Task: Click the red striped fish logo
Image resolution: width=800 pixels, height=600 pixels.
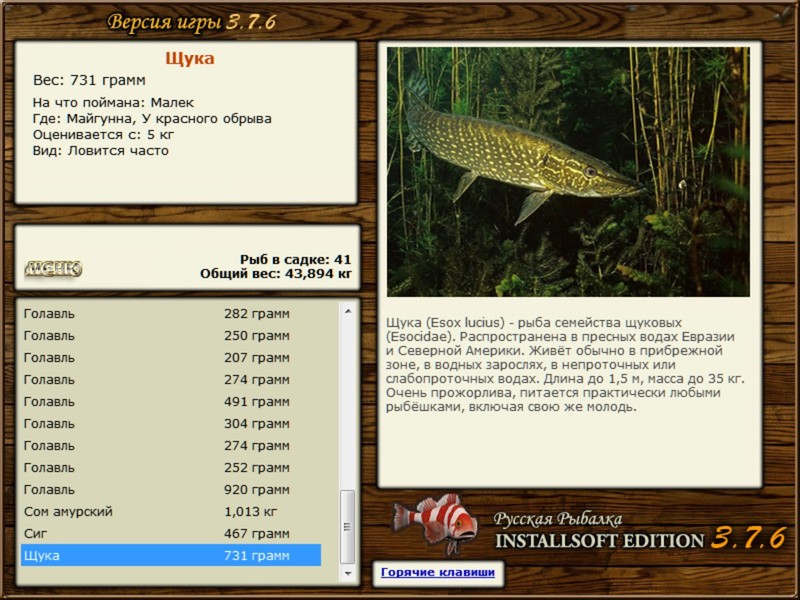Action: click(x=434, y=523)
